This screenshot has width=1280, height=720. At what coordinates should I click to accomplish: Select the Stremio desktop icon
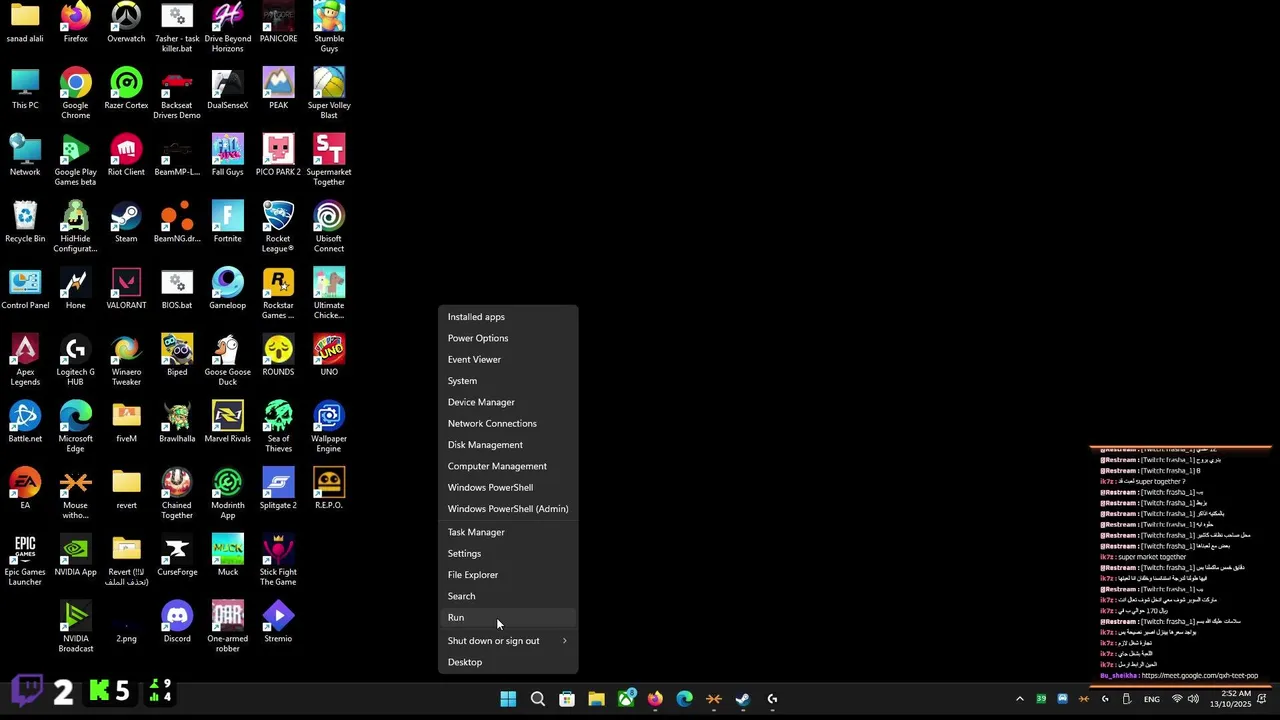click(x=278, y=622)
